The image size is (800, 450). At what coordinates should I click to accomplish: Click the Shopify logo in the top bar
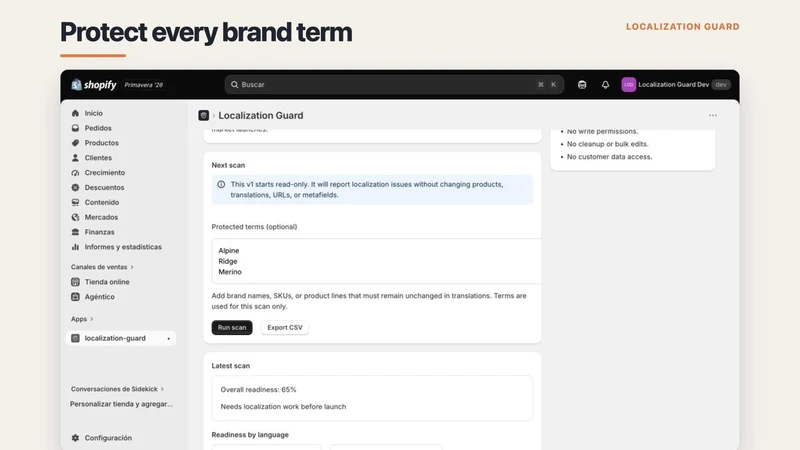(94, 85)
